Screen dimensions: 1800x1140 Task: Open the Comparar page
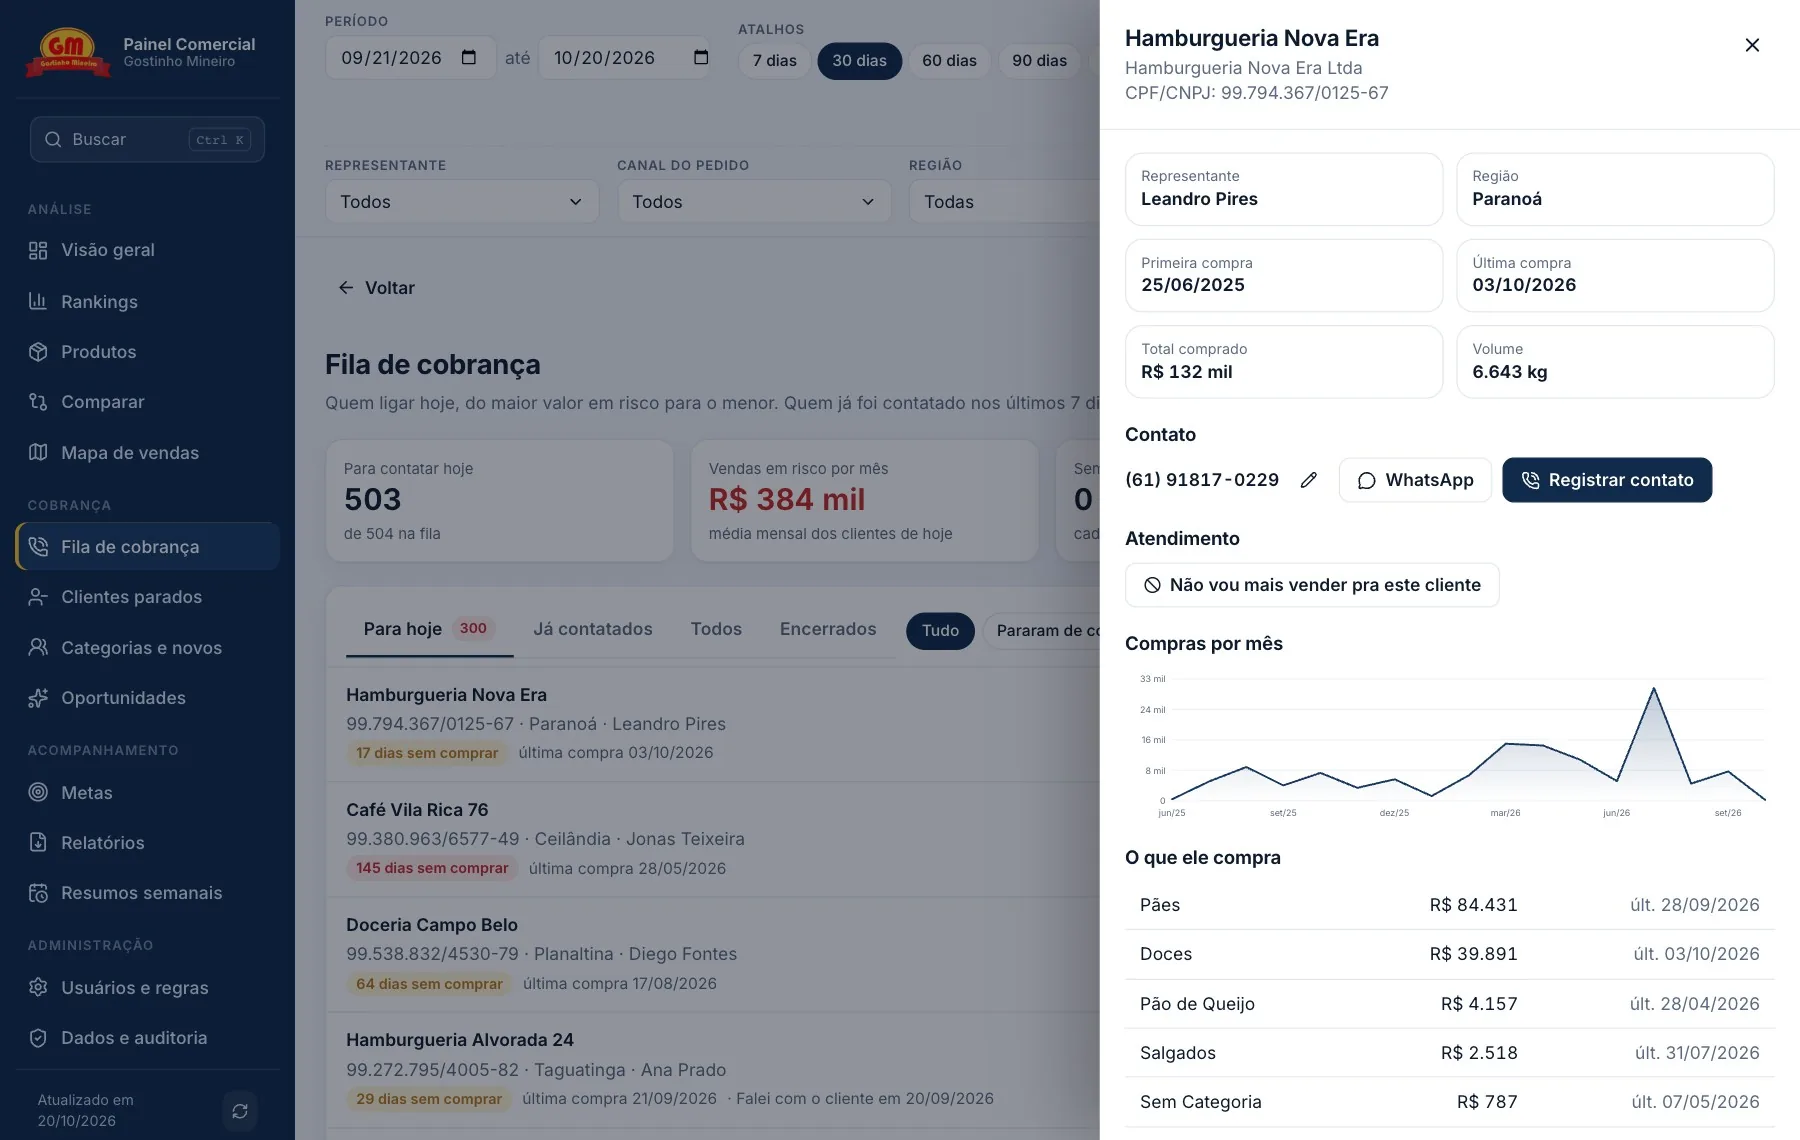point(147,402)
